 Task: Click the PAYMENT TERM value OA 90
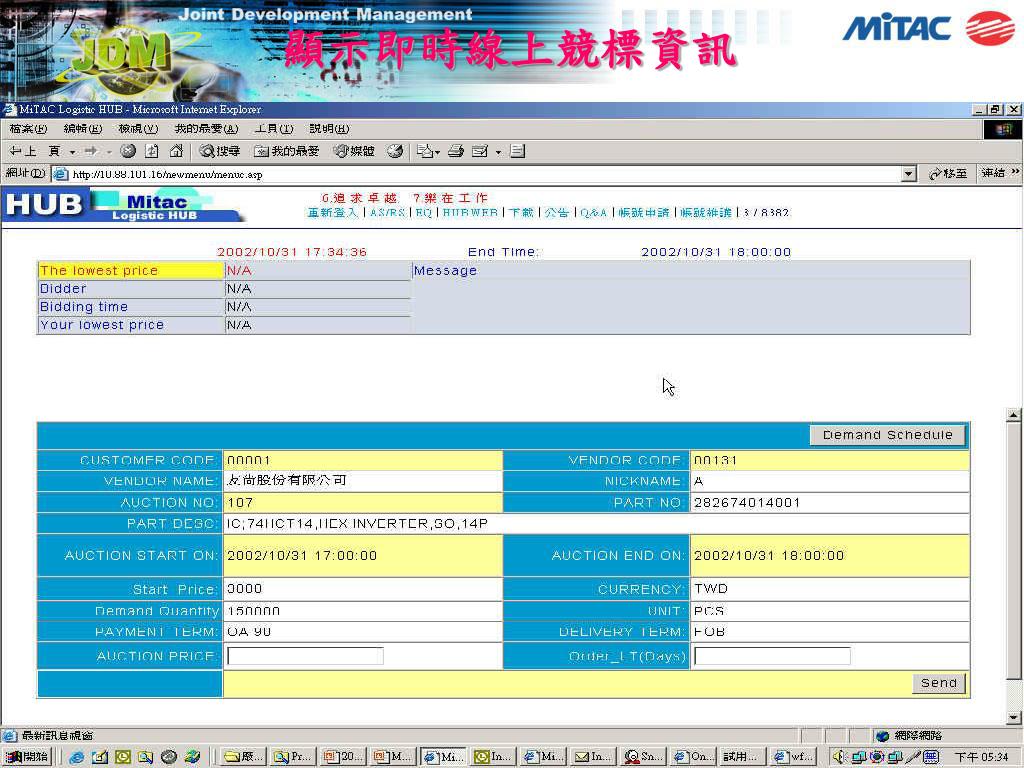click(x=248, y=632)
